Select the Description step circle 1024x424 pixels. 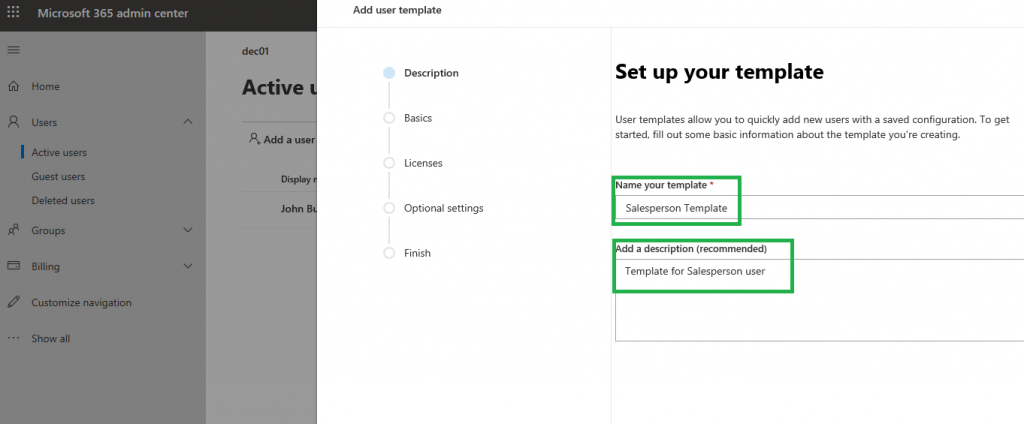point(389,73)
